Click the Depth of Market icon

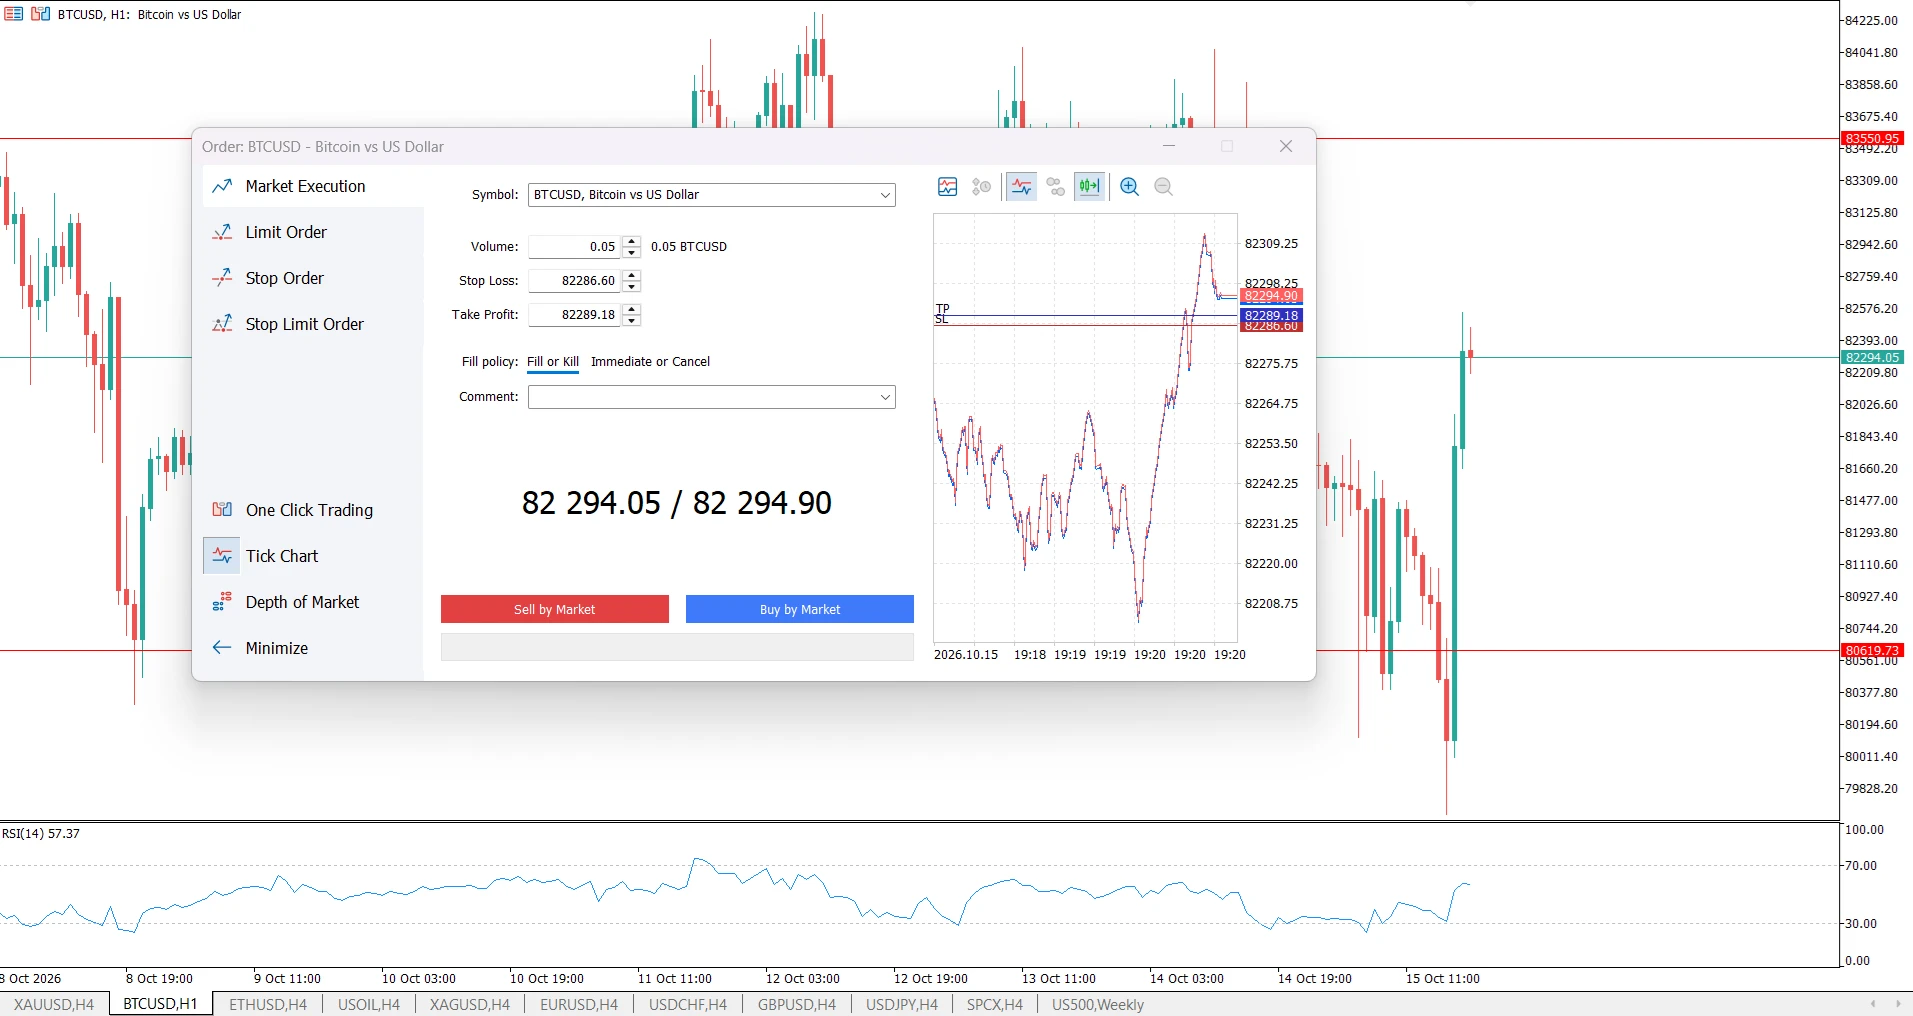222,602
